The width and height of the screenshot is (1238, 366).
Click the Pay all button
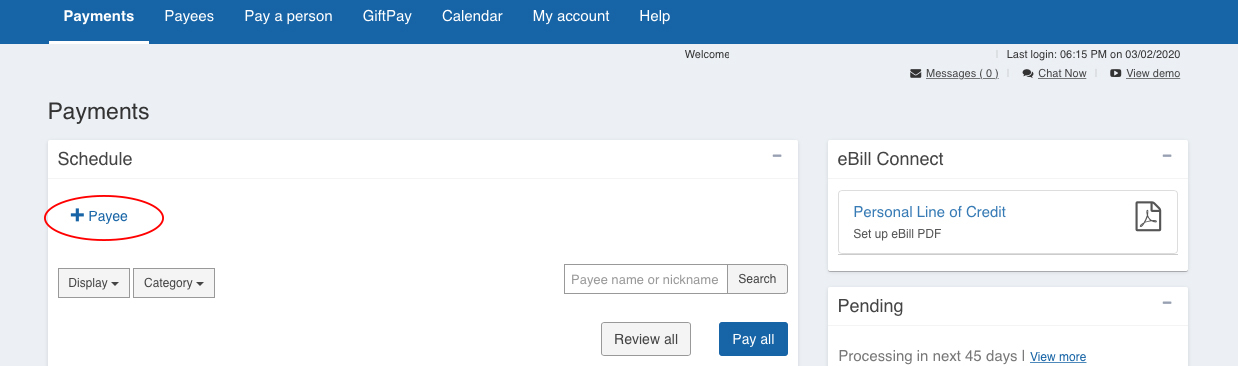pos(753,339)
